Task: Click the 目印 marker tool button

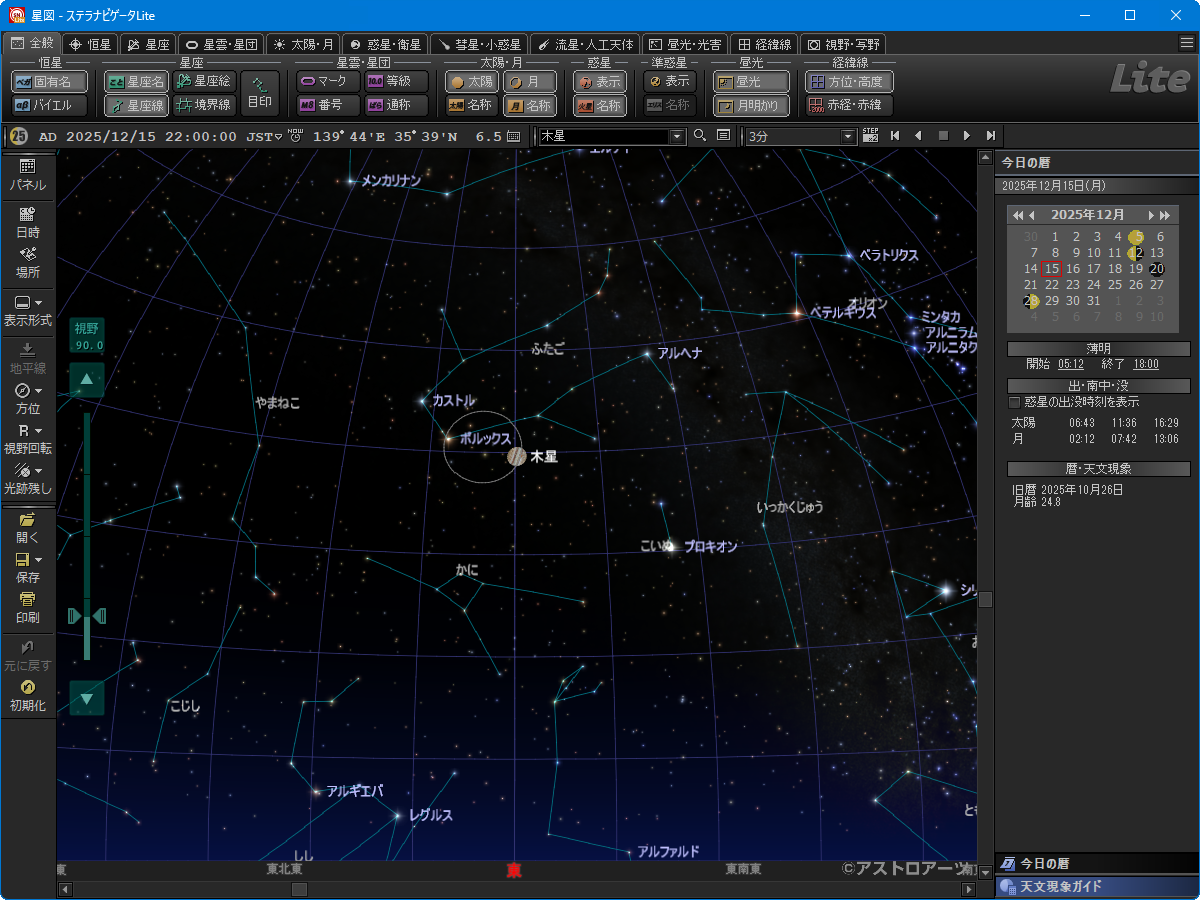Action: (259, 93)
